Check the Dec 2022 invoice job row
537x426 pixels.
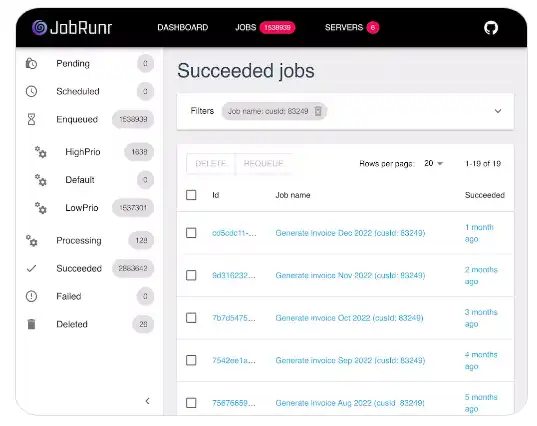point(191,233)
